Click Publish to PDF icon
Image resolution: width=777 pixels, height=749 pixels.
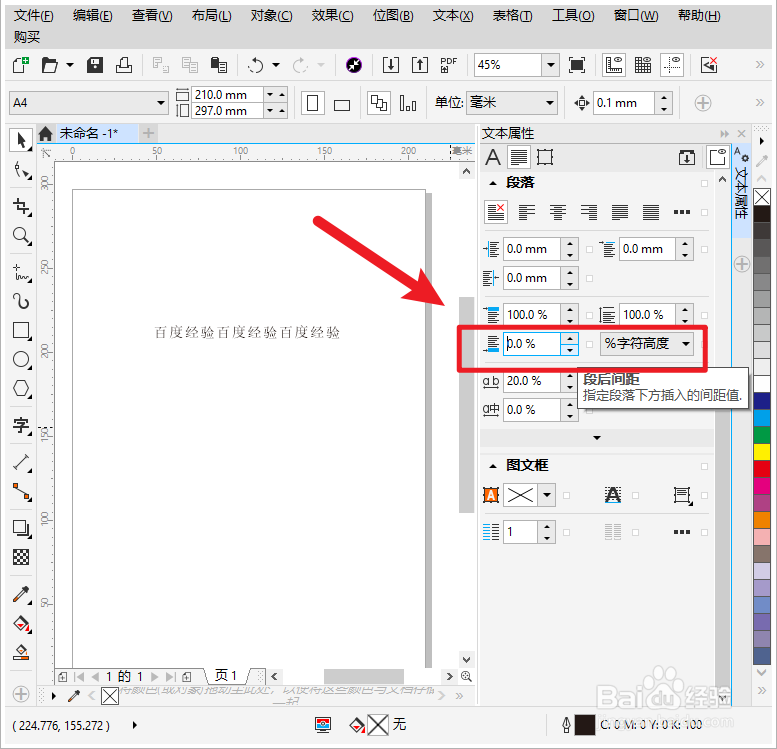[x=448, y=65]
